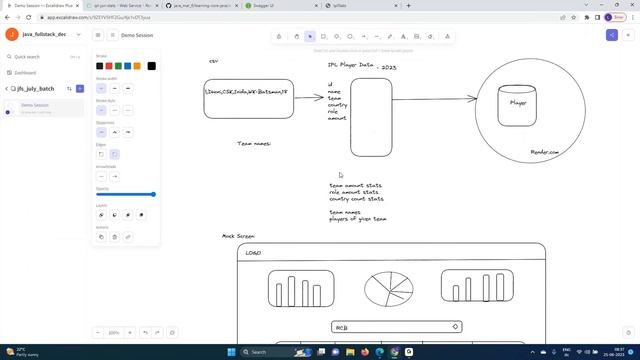Select the Hand pan tool
640x360 pixels.
(x=297, y=37)
